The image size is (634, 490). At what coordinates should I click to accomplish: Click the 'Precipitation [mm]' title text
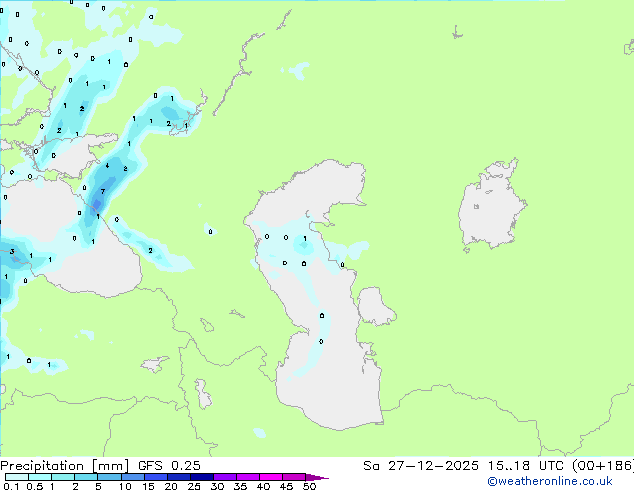[x=64, y=466]
